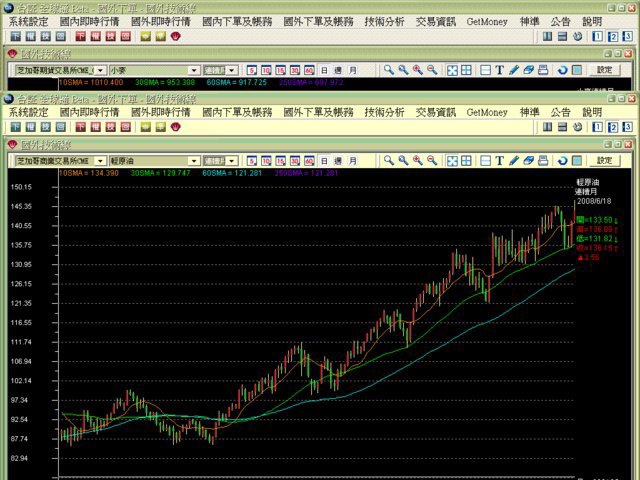Tile windows horizontally icon in front window toolbar
Screen dimensions: 640x480
[562, 127]
